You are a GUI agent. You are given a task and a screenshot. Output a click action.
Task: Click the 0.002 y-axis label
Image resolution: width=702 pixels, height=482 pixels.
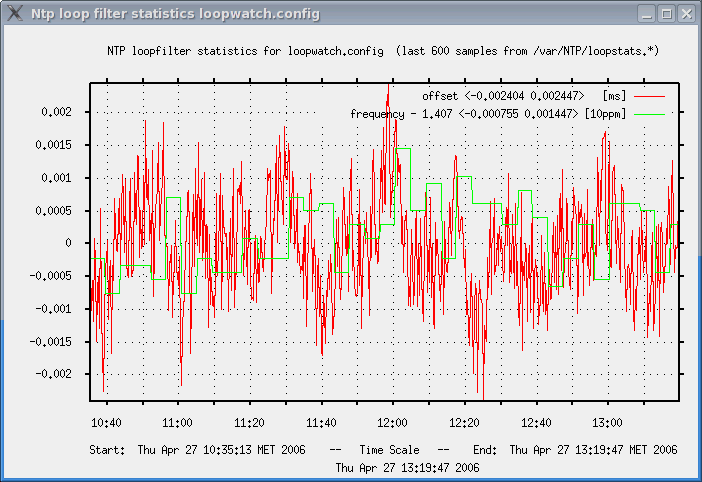point(56,112)
